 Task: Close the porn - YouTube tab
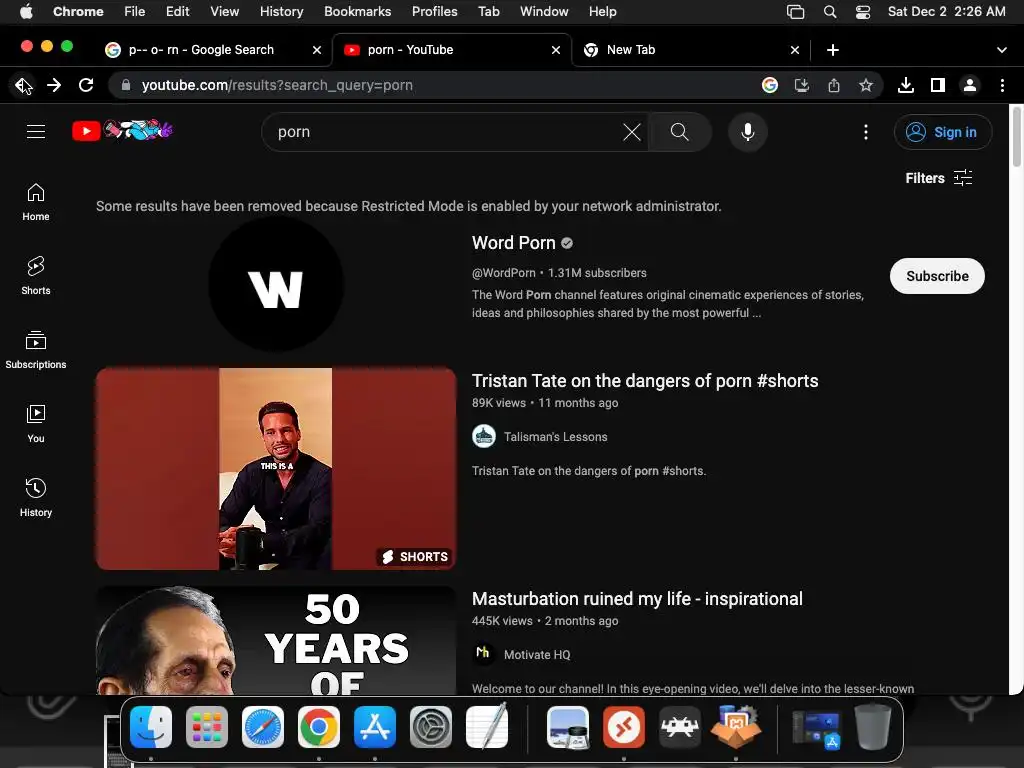click(556, 50)
